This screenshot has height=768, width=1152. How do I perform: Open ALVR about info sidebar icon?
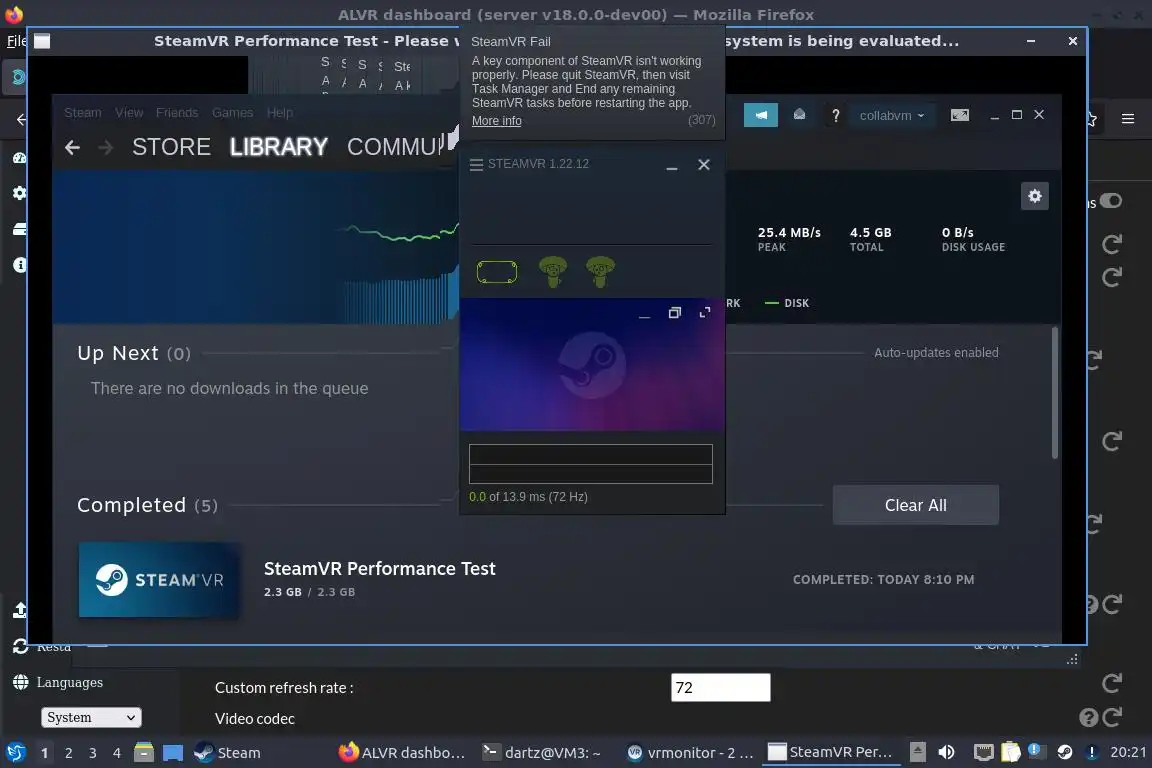tap(20, 265)
